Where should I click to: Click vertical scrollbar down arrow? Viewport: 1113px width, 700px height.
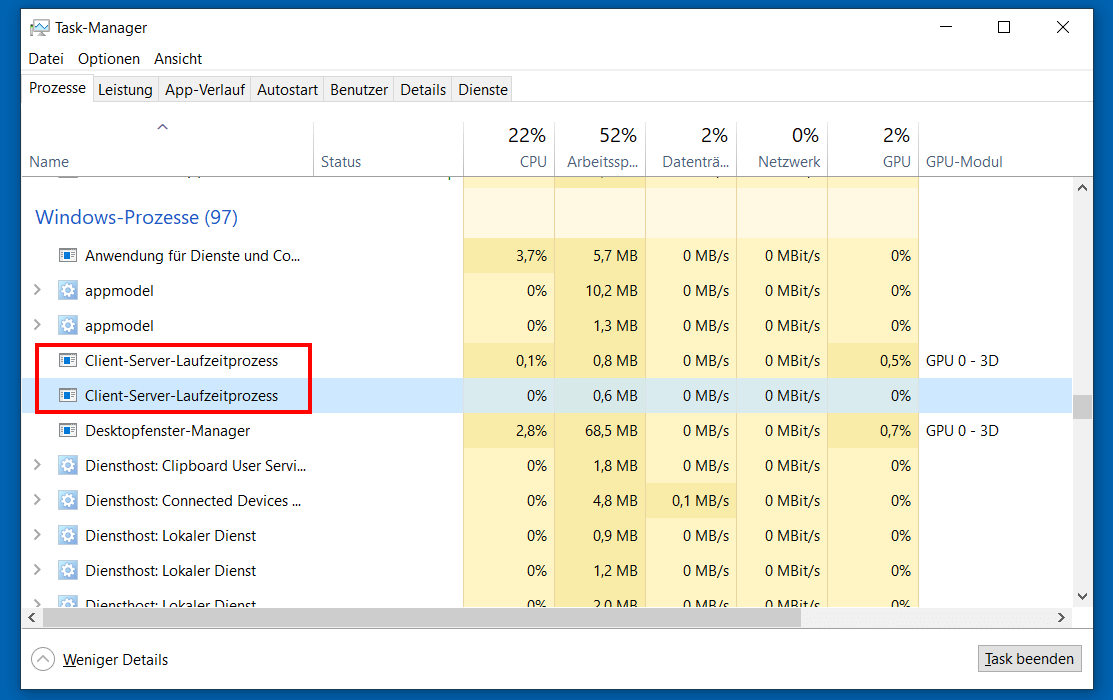[x=1082, y=596]
